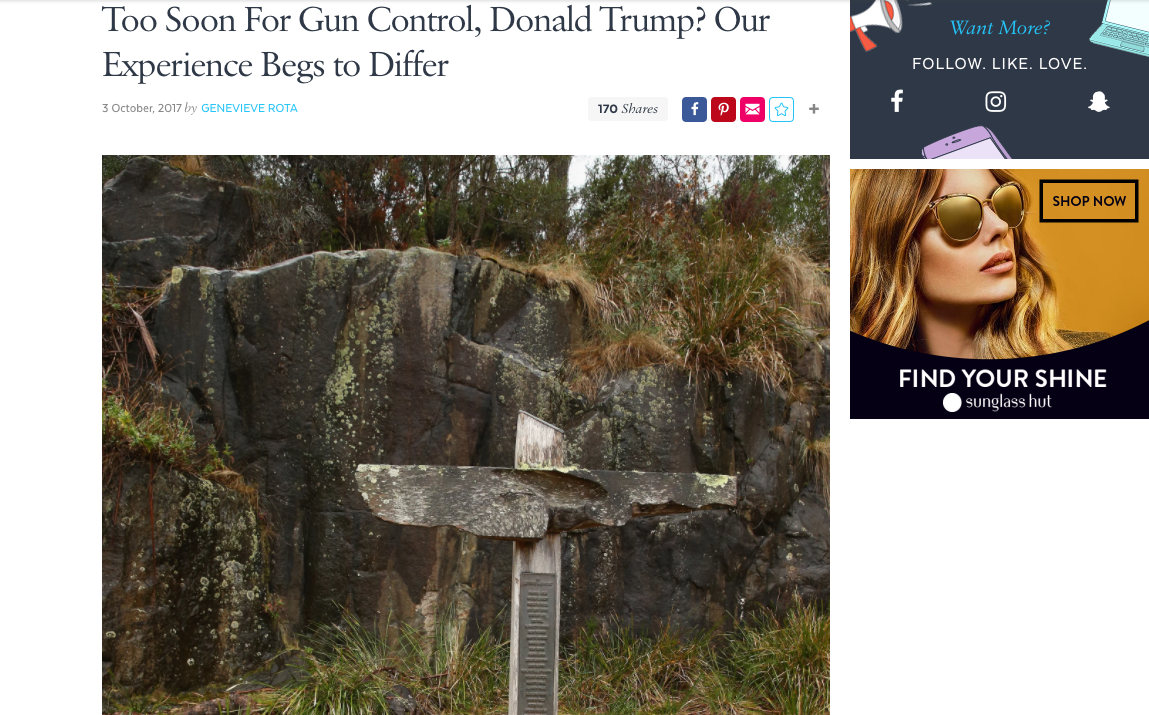This screenshot has height=715, width=1149.
Task: Click the memorial cross article image
Action: click(466, 434)
